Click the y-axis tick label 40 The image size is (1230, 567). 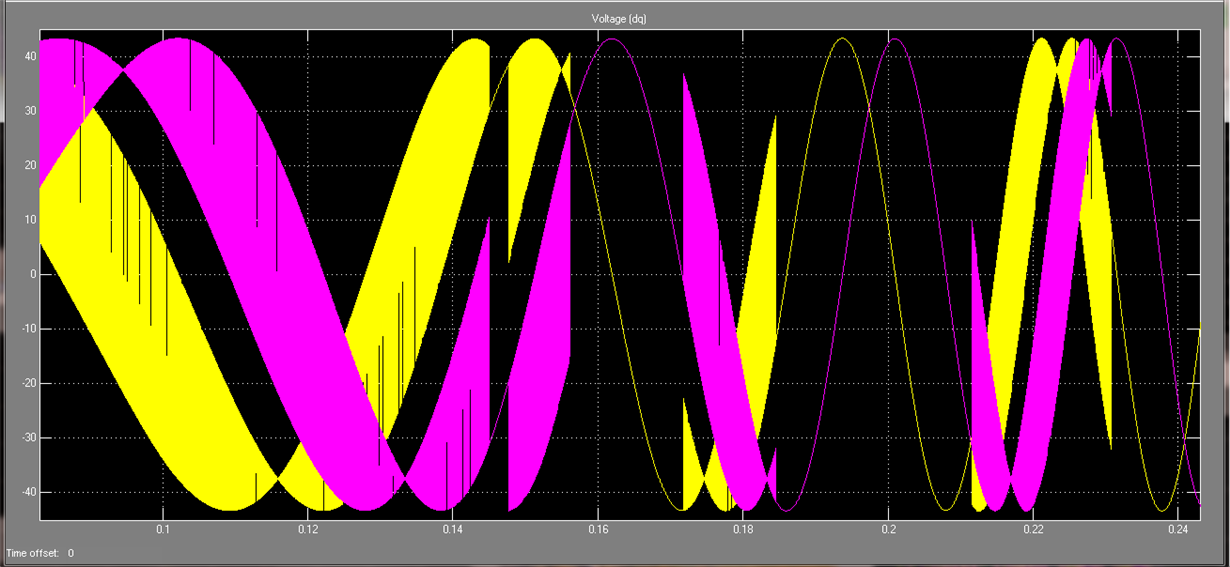30,56
